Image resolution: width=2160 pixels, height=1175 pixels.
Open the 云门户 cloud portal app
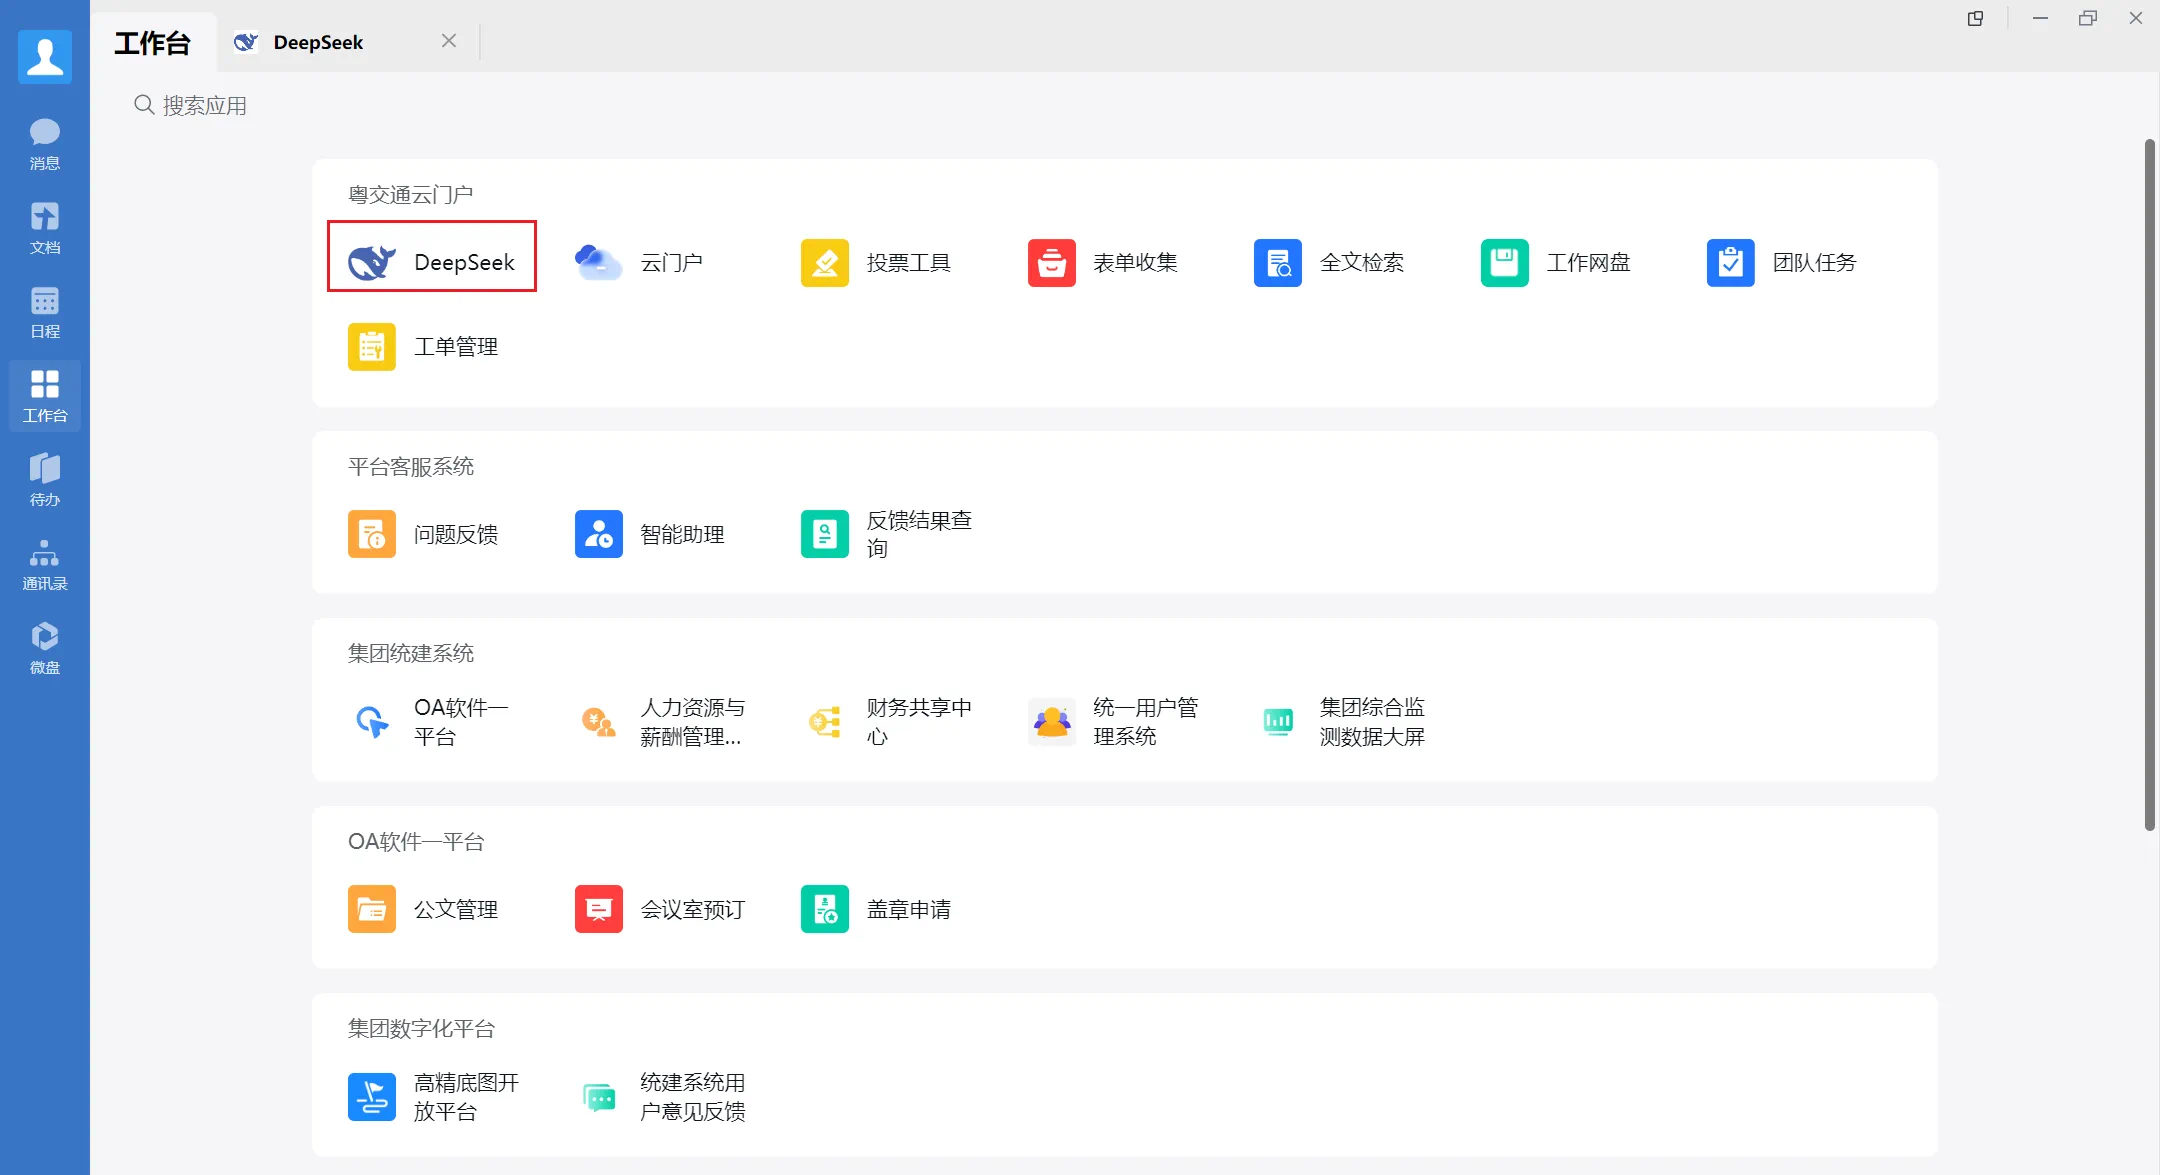(639, 262)
